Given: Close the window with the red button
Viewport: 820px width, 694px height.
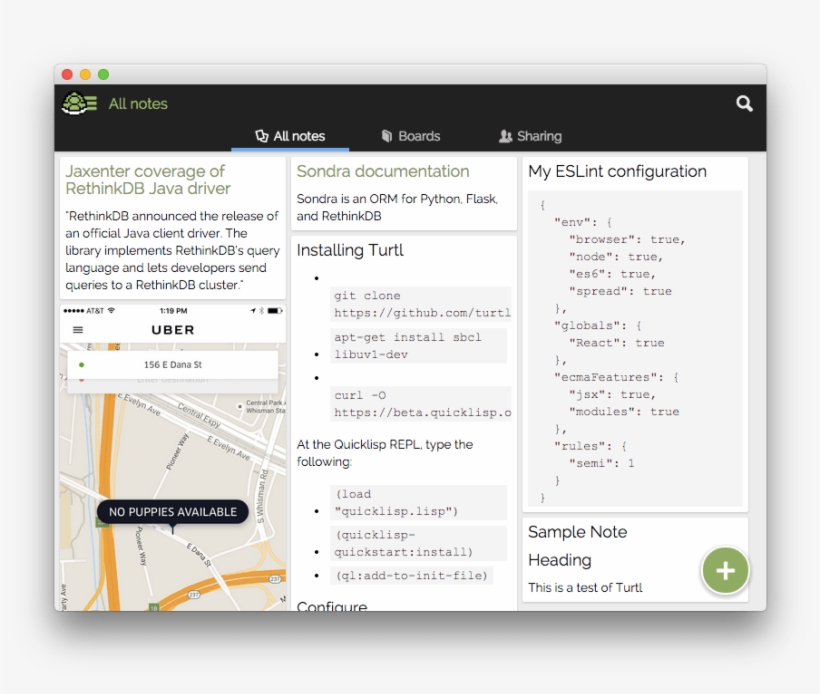Looking at the screenshot, I should [x=67, y=74].
